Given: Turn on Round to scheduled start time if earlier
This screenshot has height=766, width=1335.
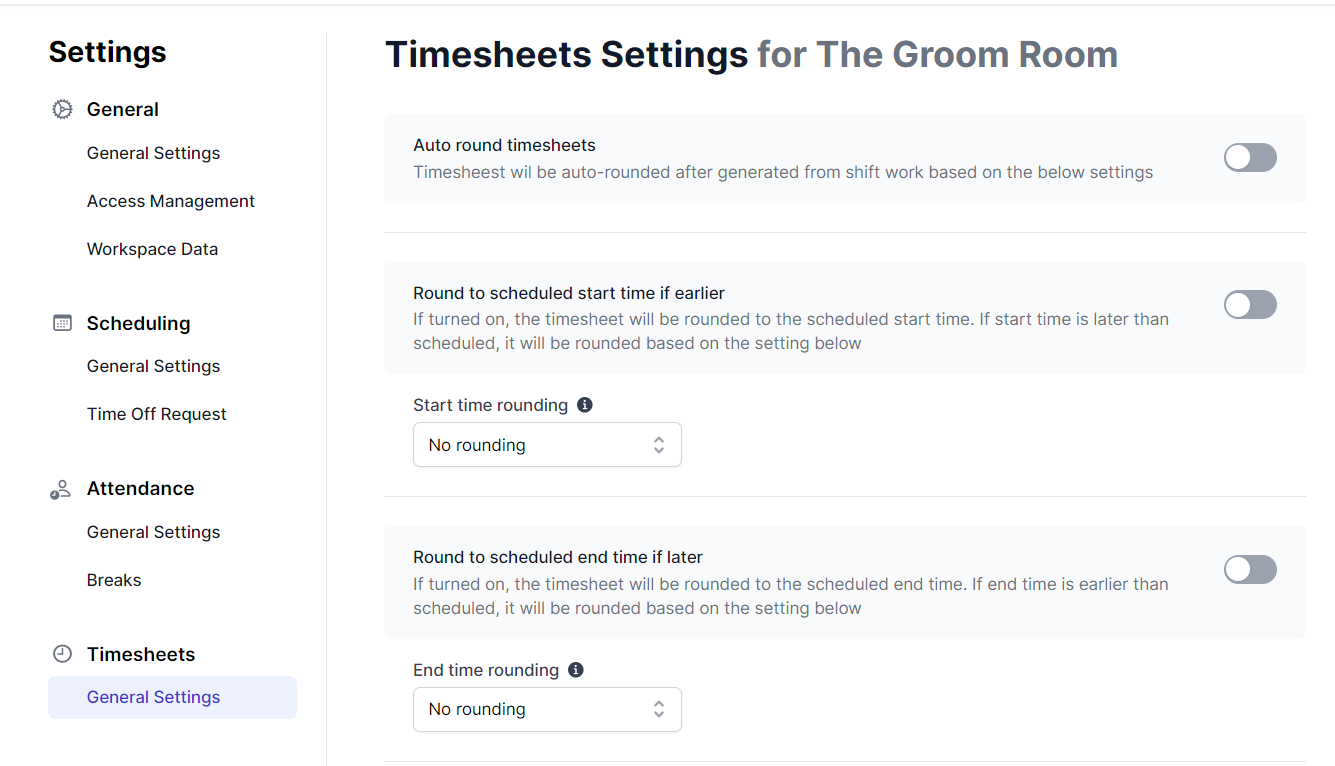Looking at the screenshot, I should [x=1250, y=304].
